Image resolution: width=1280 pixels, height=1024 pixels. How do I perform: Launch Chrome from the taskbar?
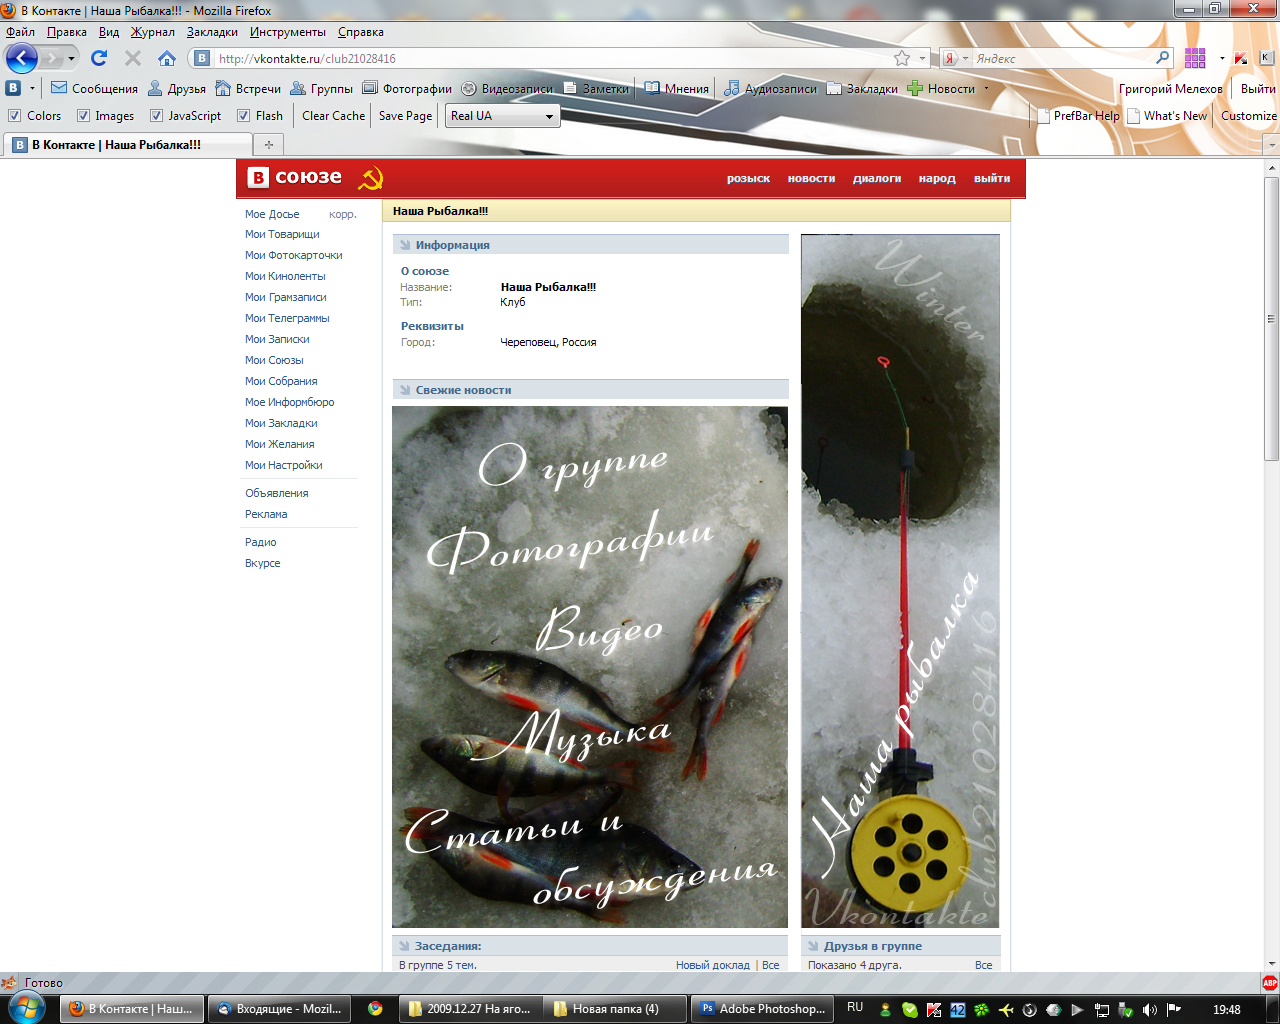tap(375, 1009)
